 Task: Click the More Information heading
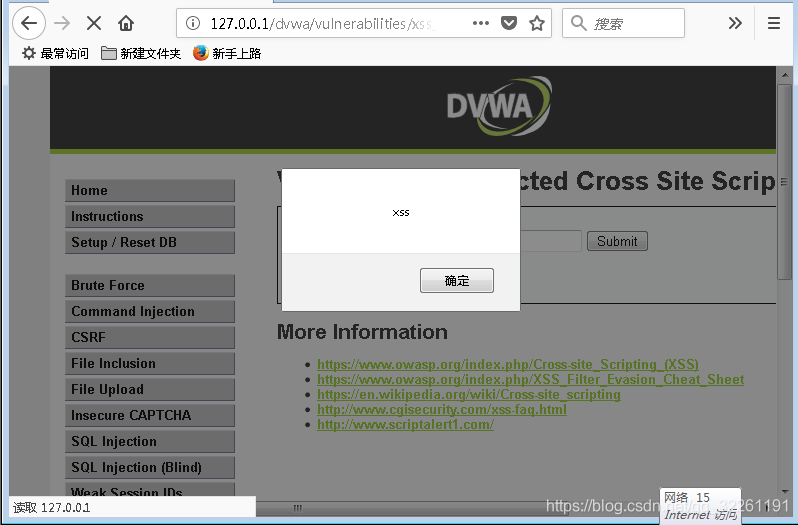(362, 332)
